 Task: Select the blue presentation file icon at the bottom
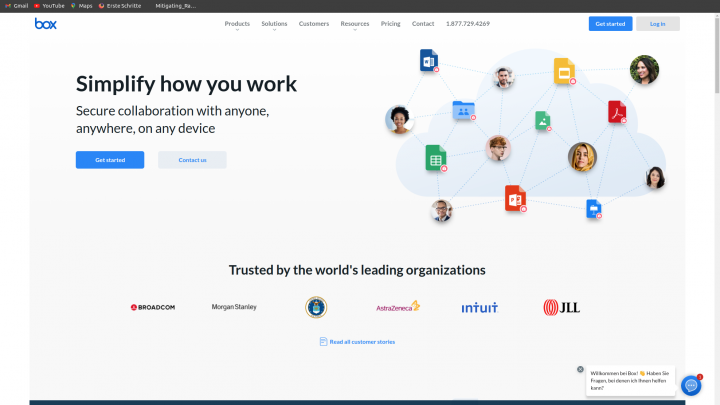coord(594,208)
